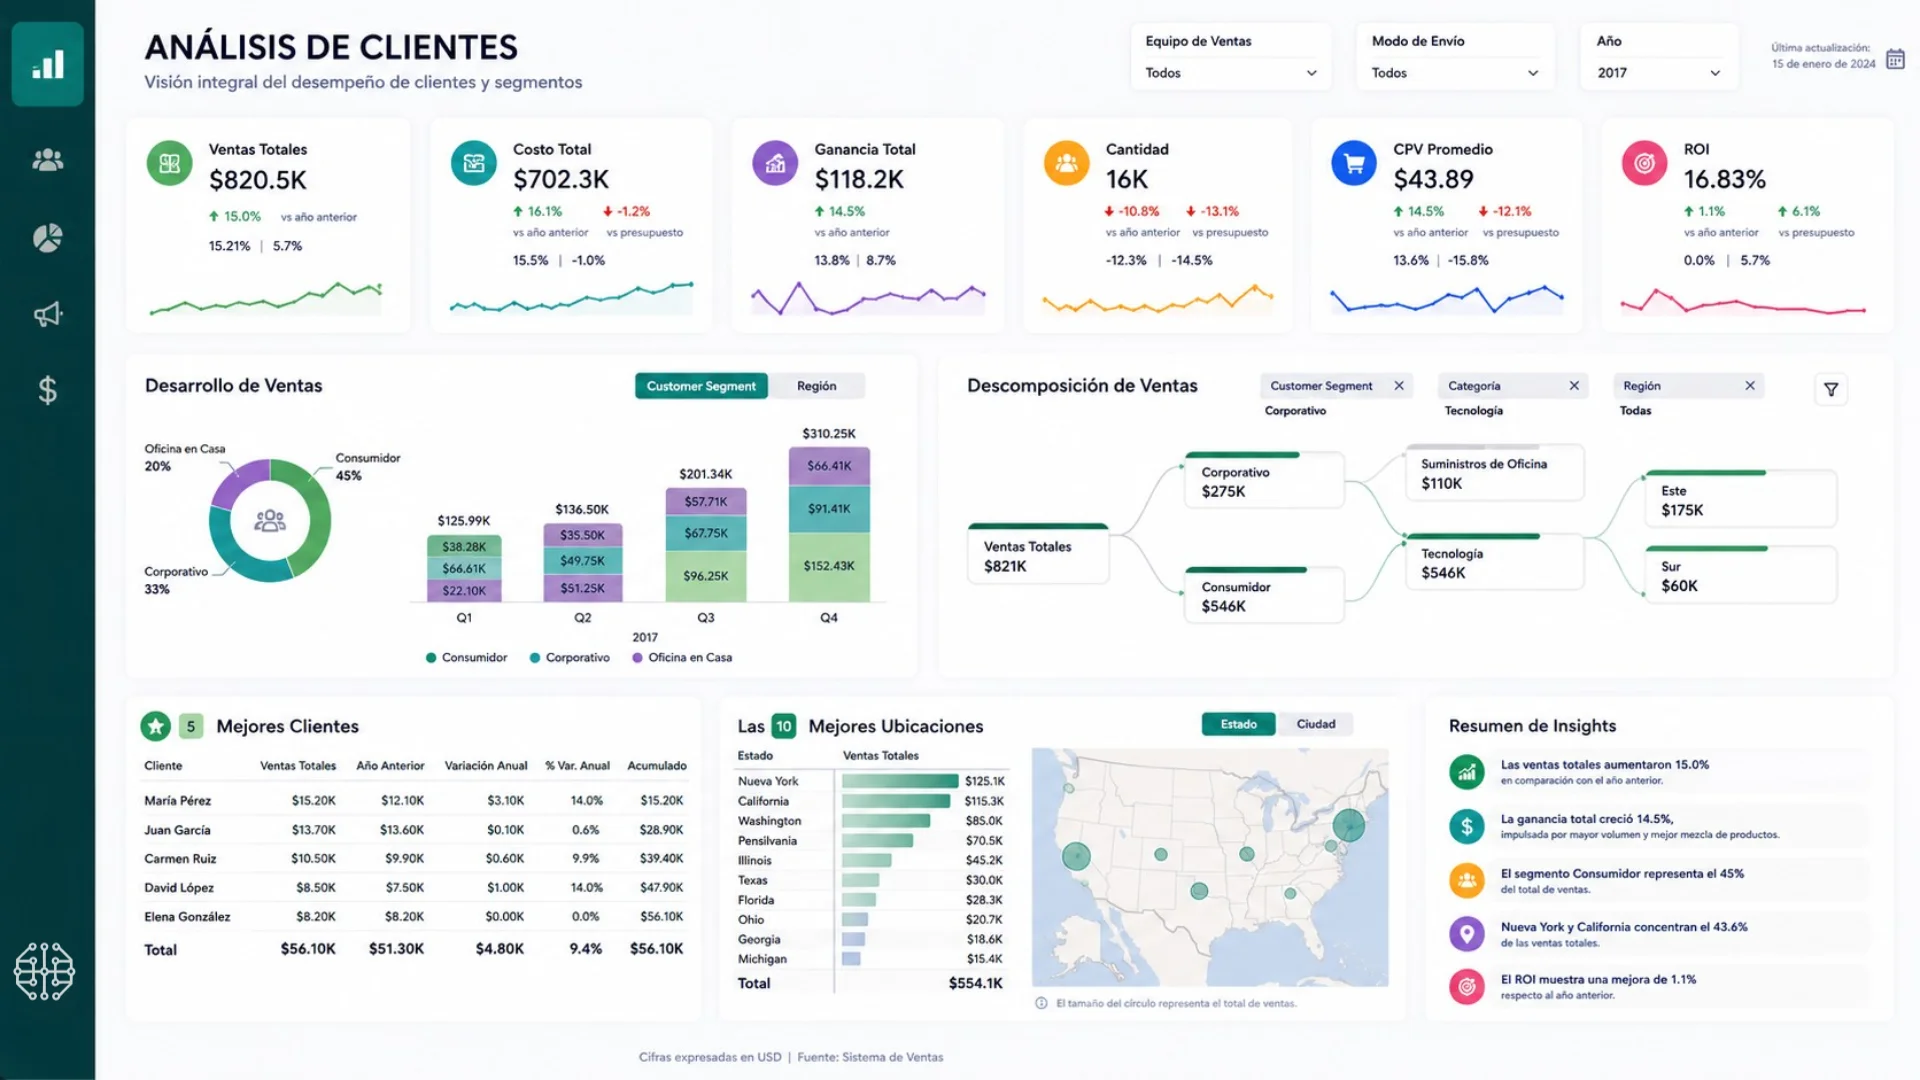Screen dimensions: 1920x1080
Task: Click the info icon below the map
Action: tap(1041, 1003)
